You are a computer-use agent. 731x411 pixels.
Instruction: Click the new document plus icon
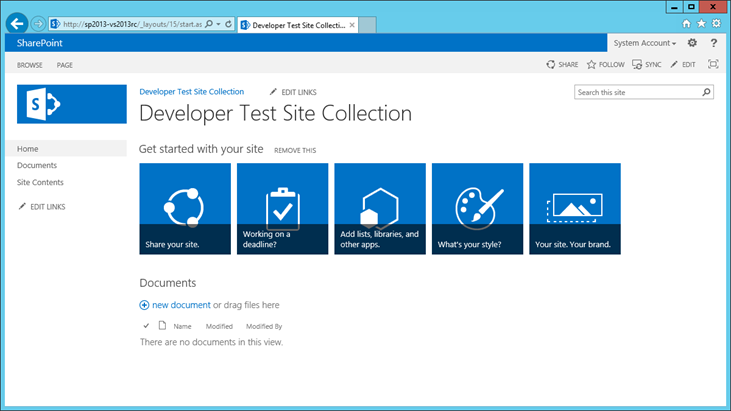[x=145, y=305]
